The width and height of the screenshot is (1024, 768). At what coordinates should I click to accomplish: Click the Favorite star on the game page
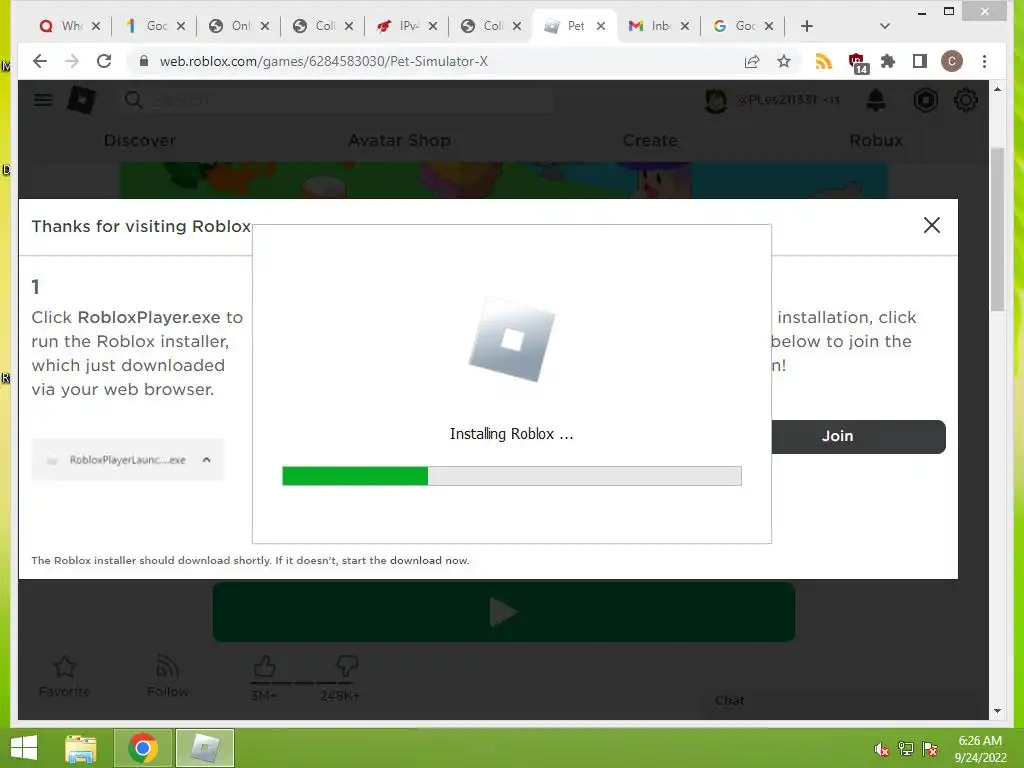pos(64,666)
